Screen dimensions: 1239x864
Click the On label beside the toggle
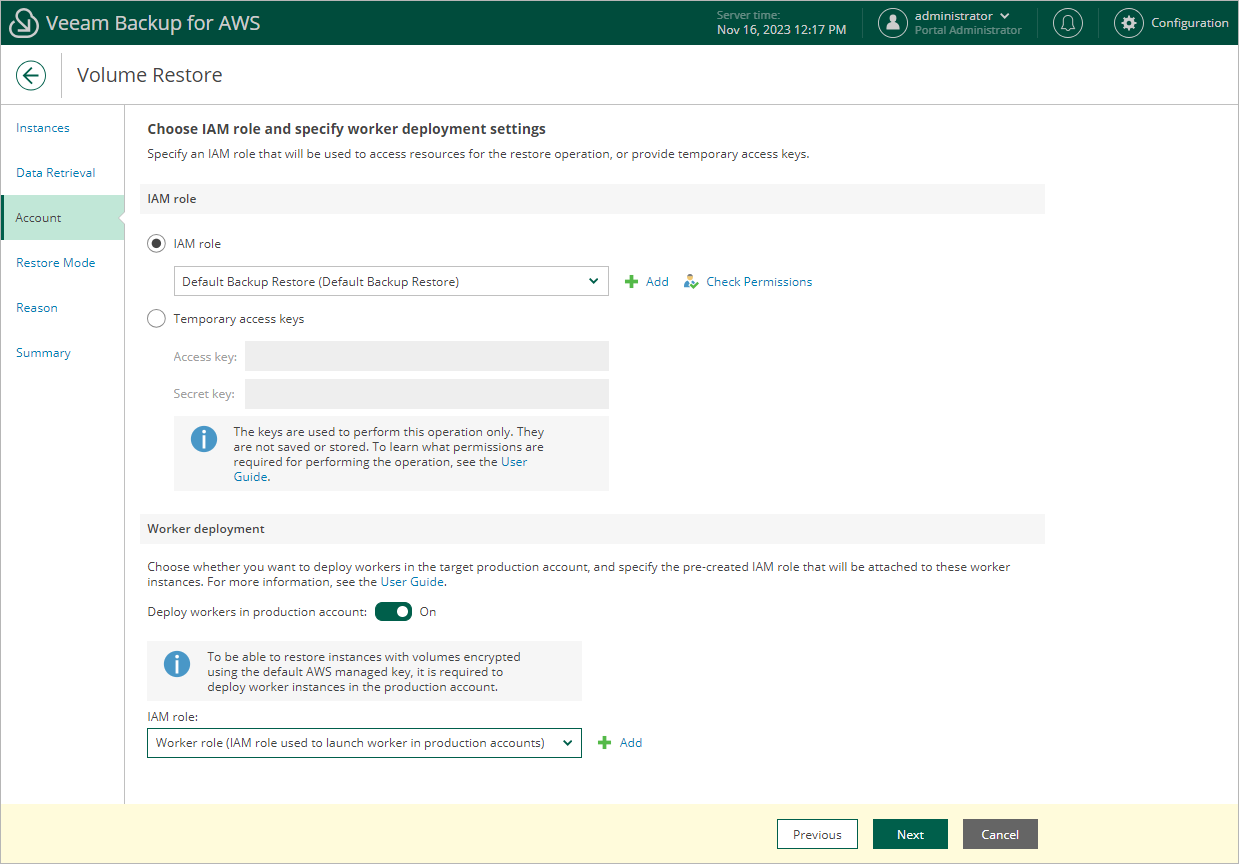click(428, 612)
